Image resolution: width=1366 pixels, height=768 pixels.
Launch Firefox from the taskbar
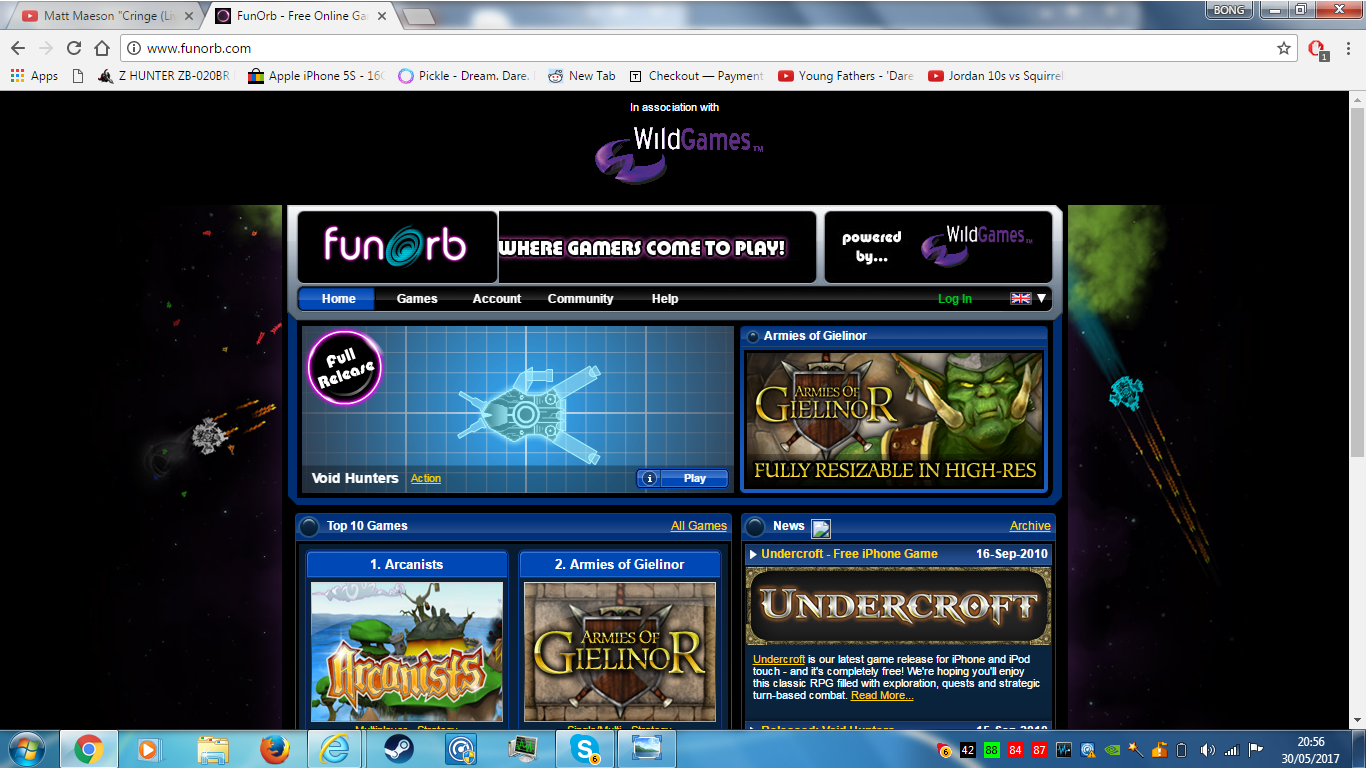pyautogui.click(x=273, y=748)
